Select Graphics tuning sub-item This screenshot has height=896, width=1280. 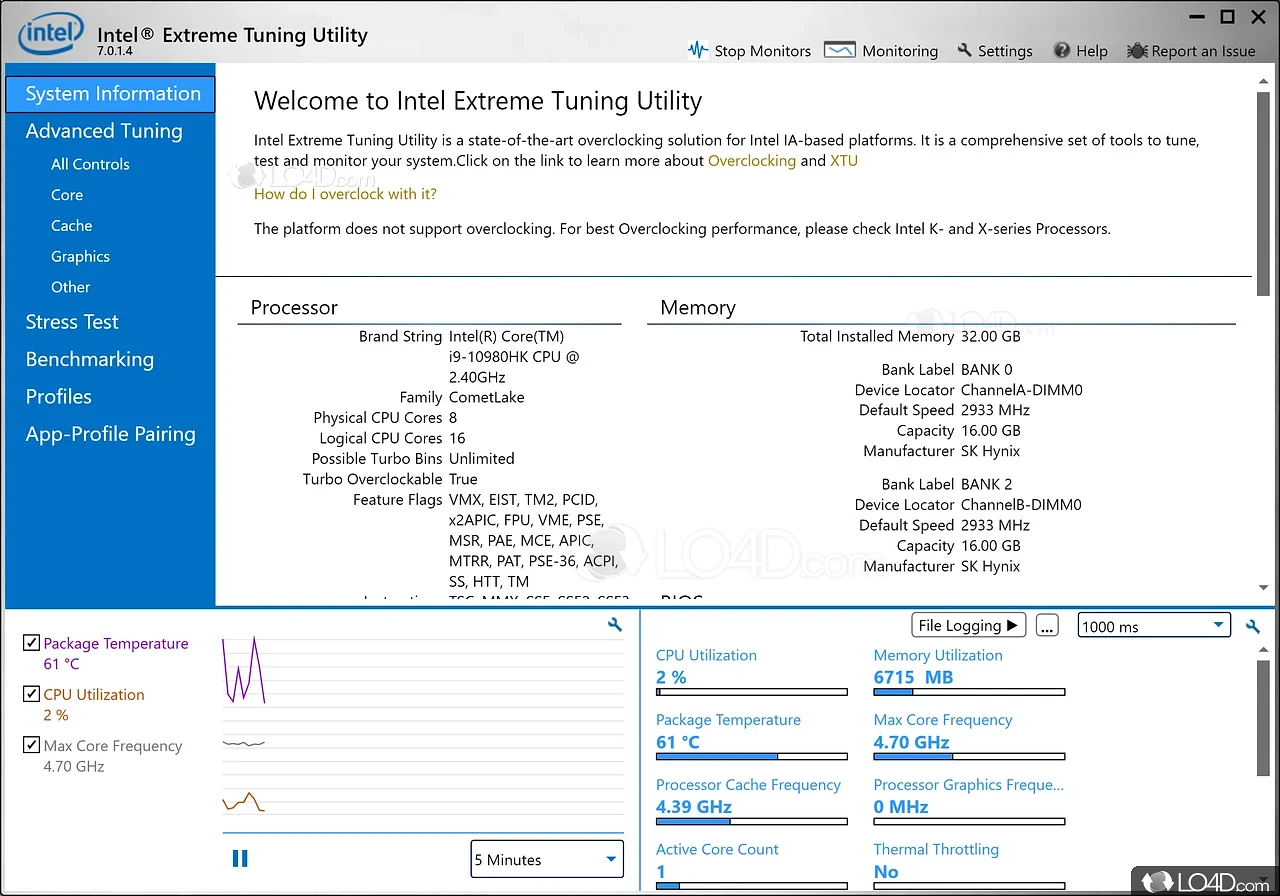pos(80,257)
